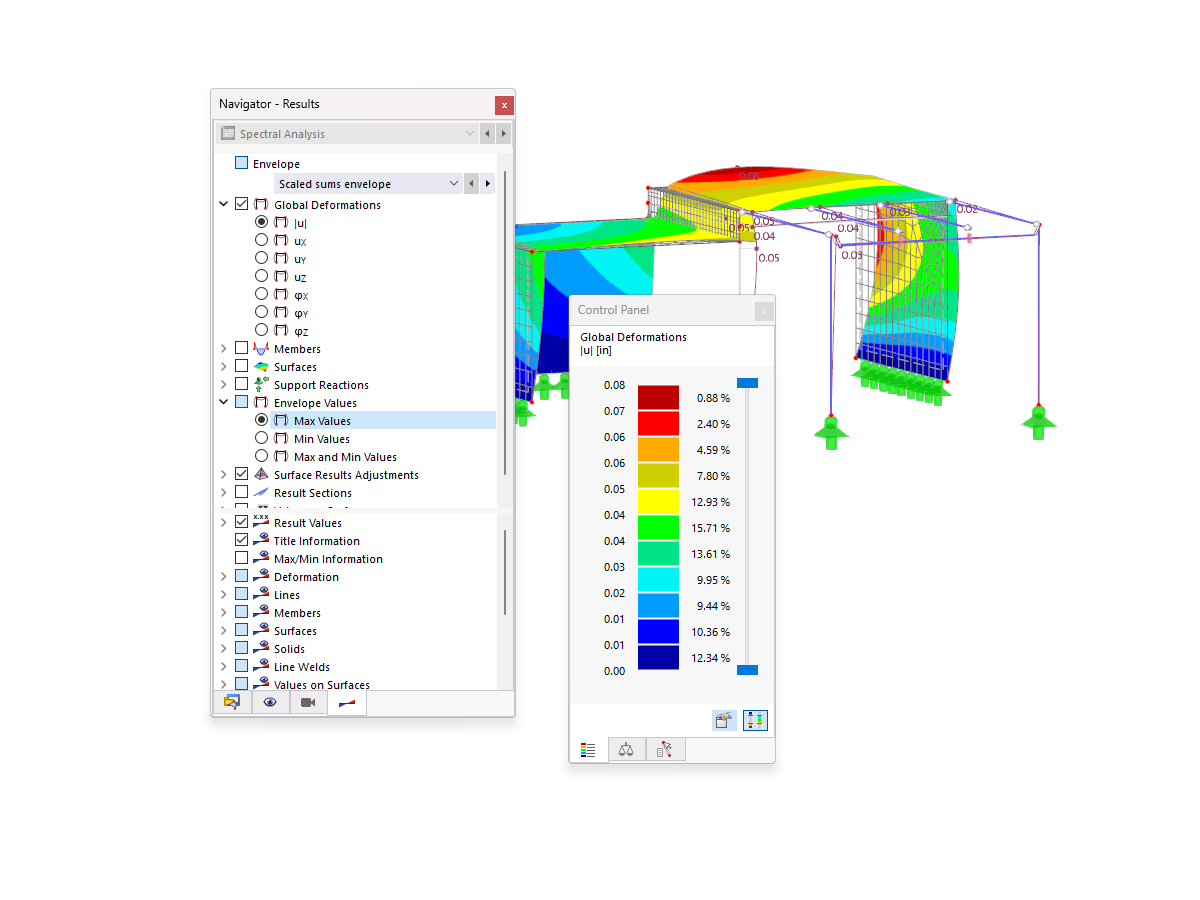Switch to the Display tab eye icon

[x=270, y=703]
